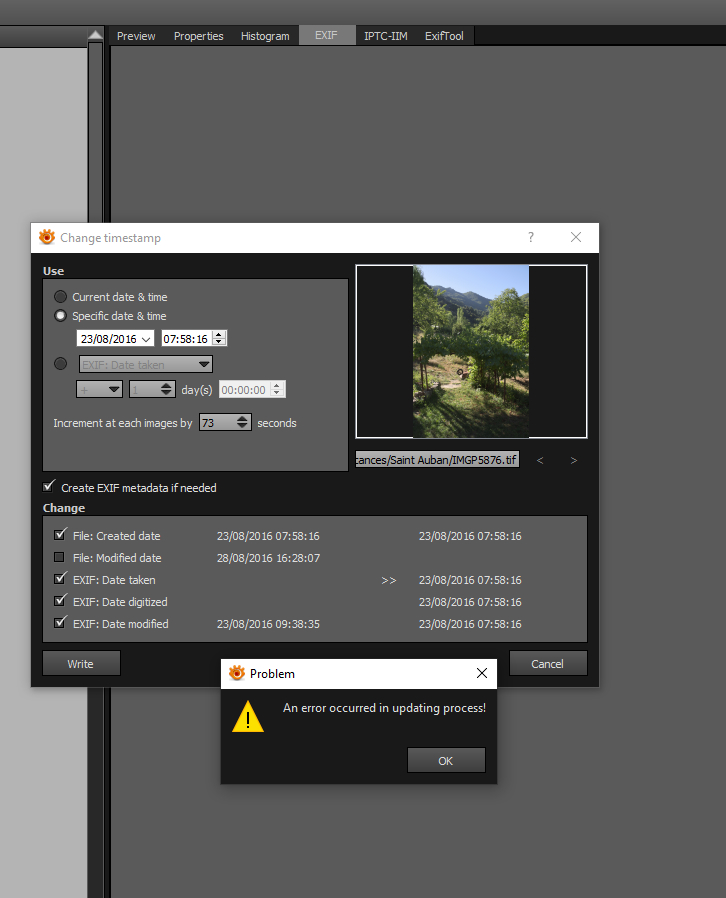Screen dimensions: 726x898
Task: Close the Problem dialog with X
Action: pos(482,673)
